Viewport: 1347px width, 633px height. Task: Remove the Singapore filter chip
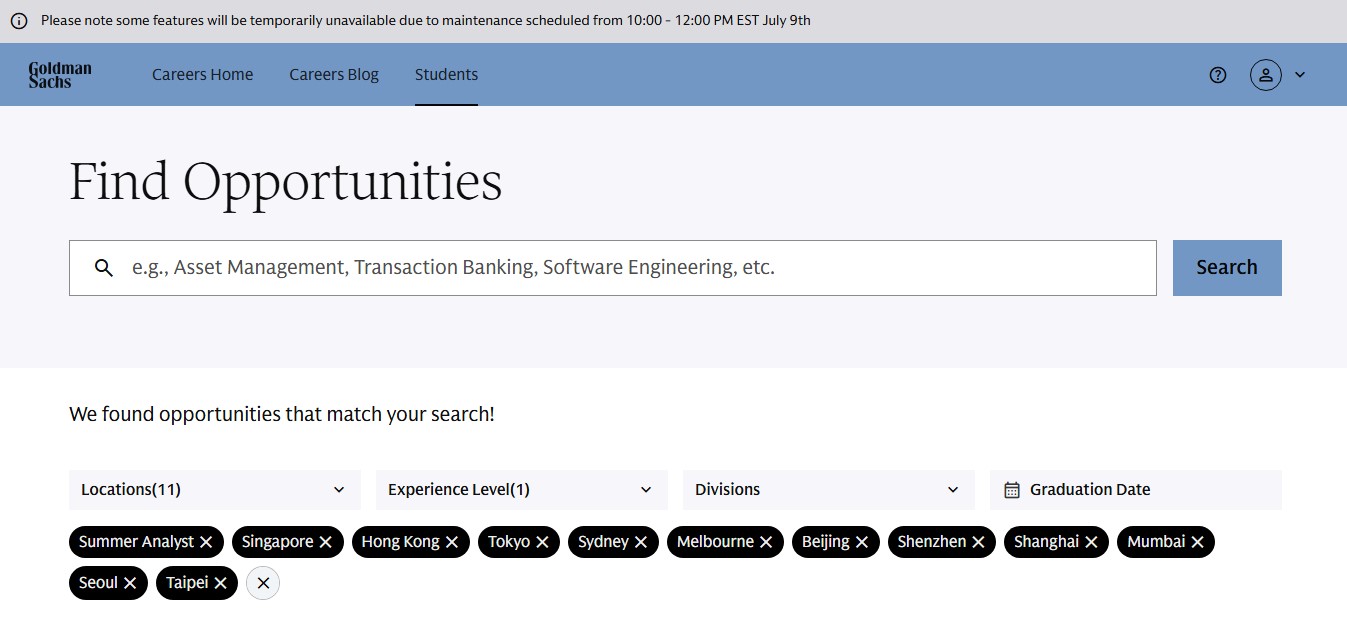click(x=325, y=542)
